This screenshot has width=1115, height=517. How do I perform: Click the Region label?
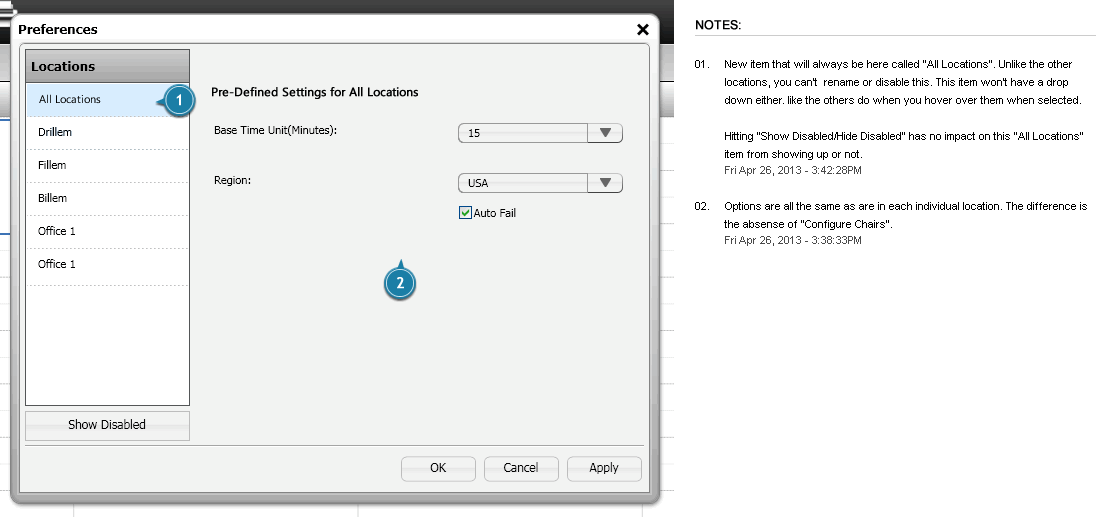pos(232,181)
